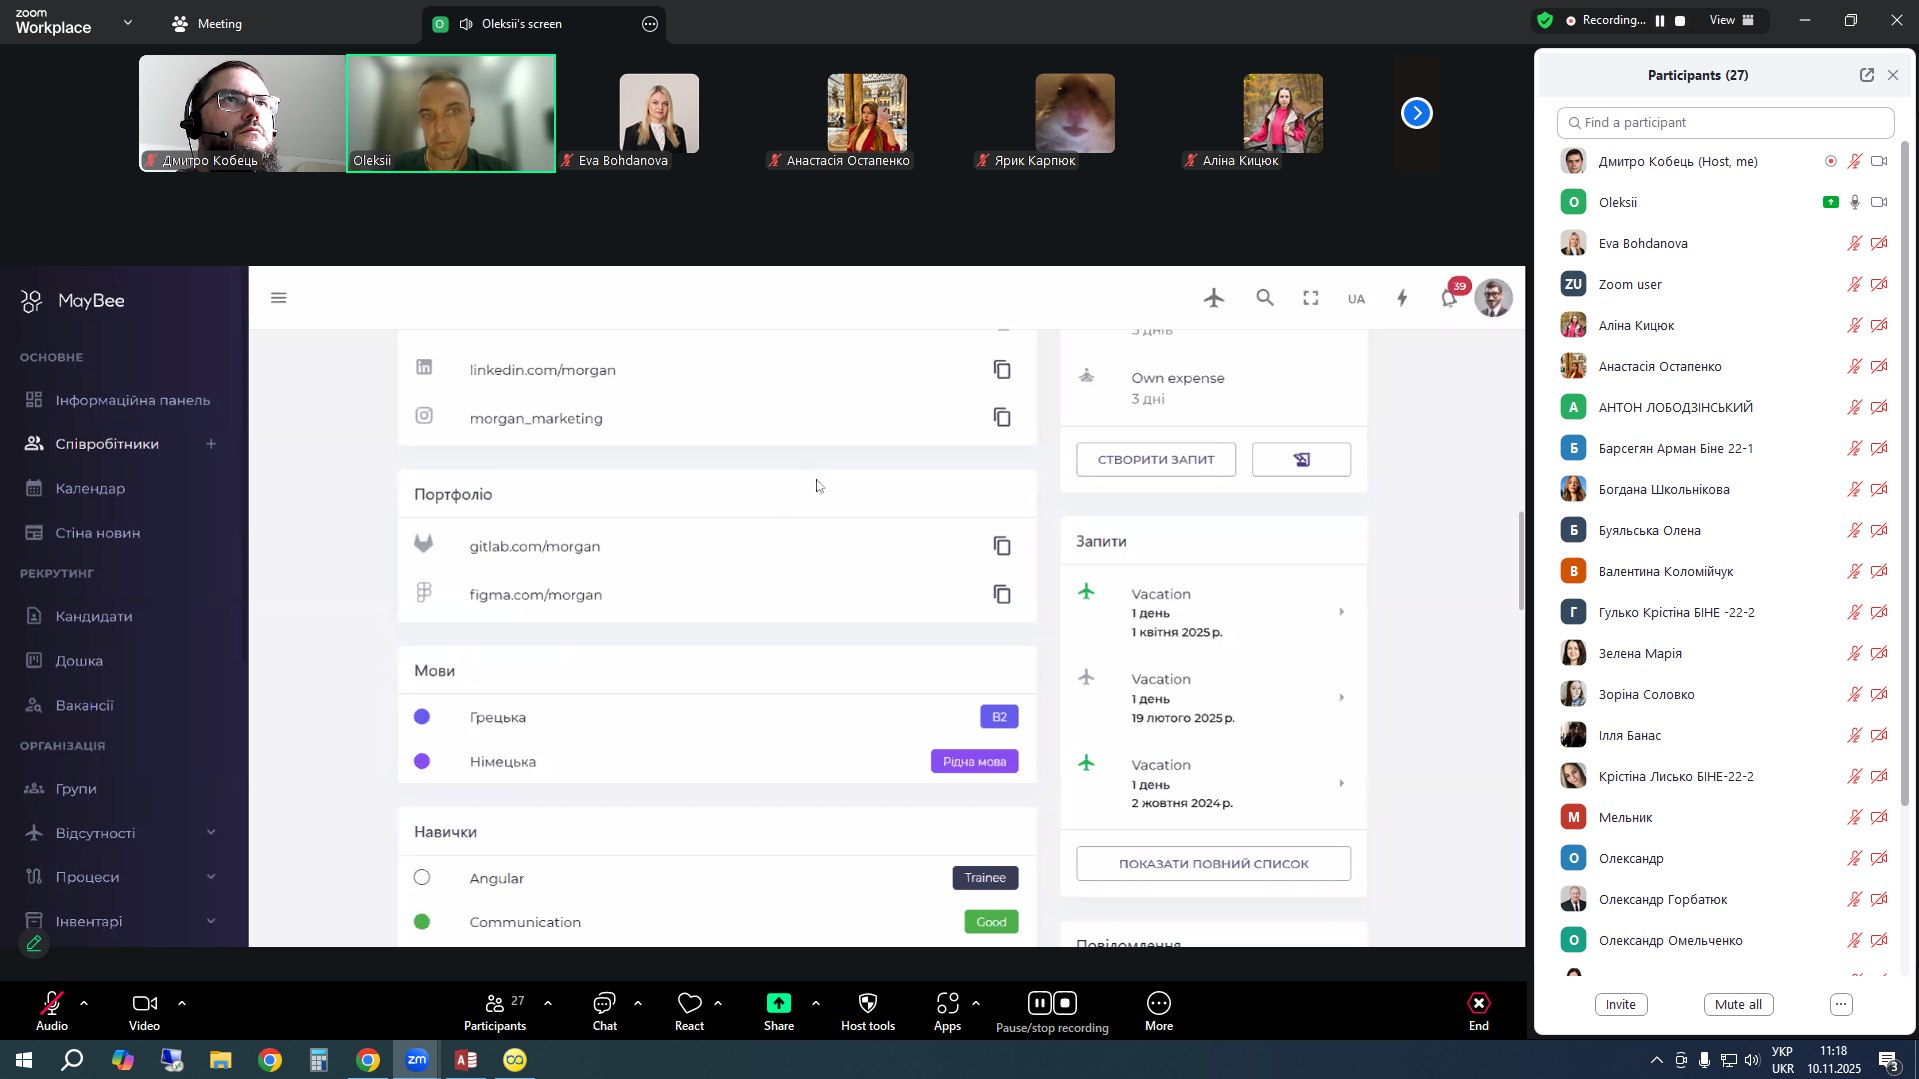The height and width of the screenshot is (1079, 1919).
Task: Open Host tools shield icon
Action: click(x=867, y=1003)
